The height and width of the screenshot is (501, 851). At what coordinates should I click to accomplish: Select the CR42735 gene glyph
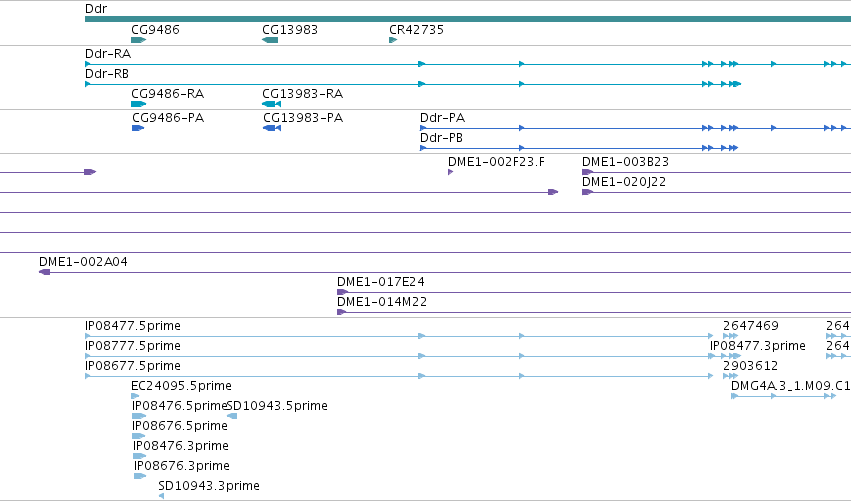click(x=393, y=40)
